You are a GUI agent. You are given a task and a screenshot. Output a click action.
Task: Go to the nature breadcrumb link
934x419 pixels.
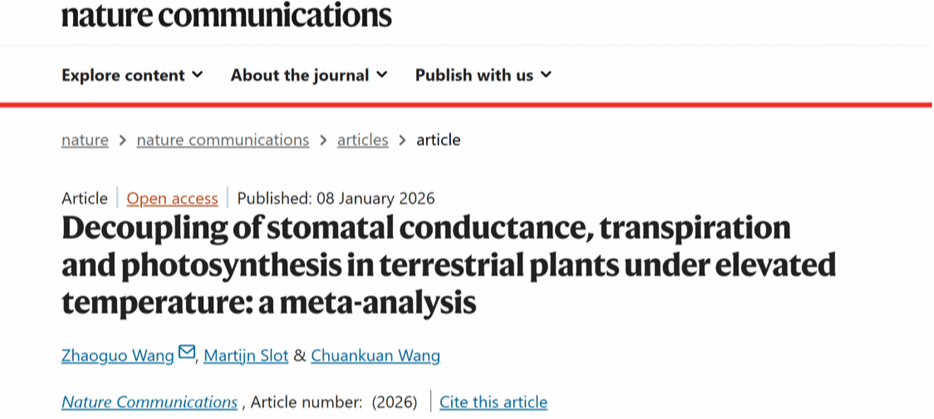coord(85,140)
